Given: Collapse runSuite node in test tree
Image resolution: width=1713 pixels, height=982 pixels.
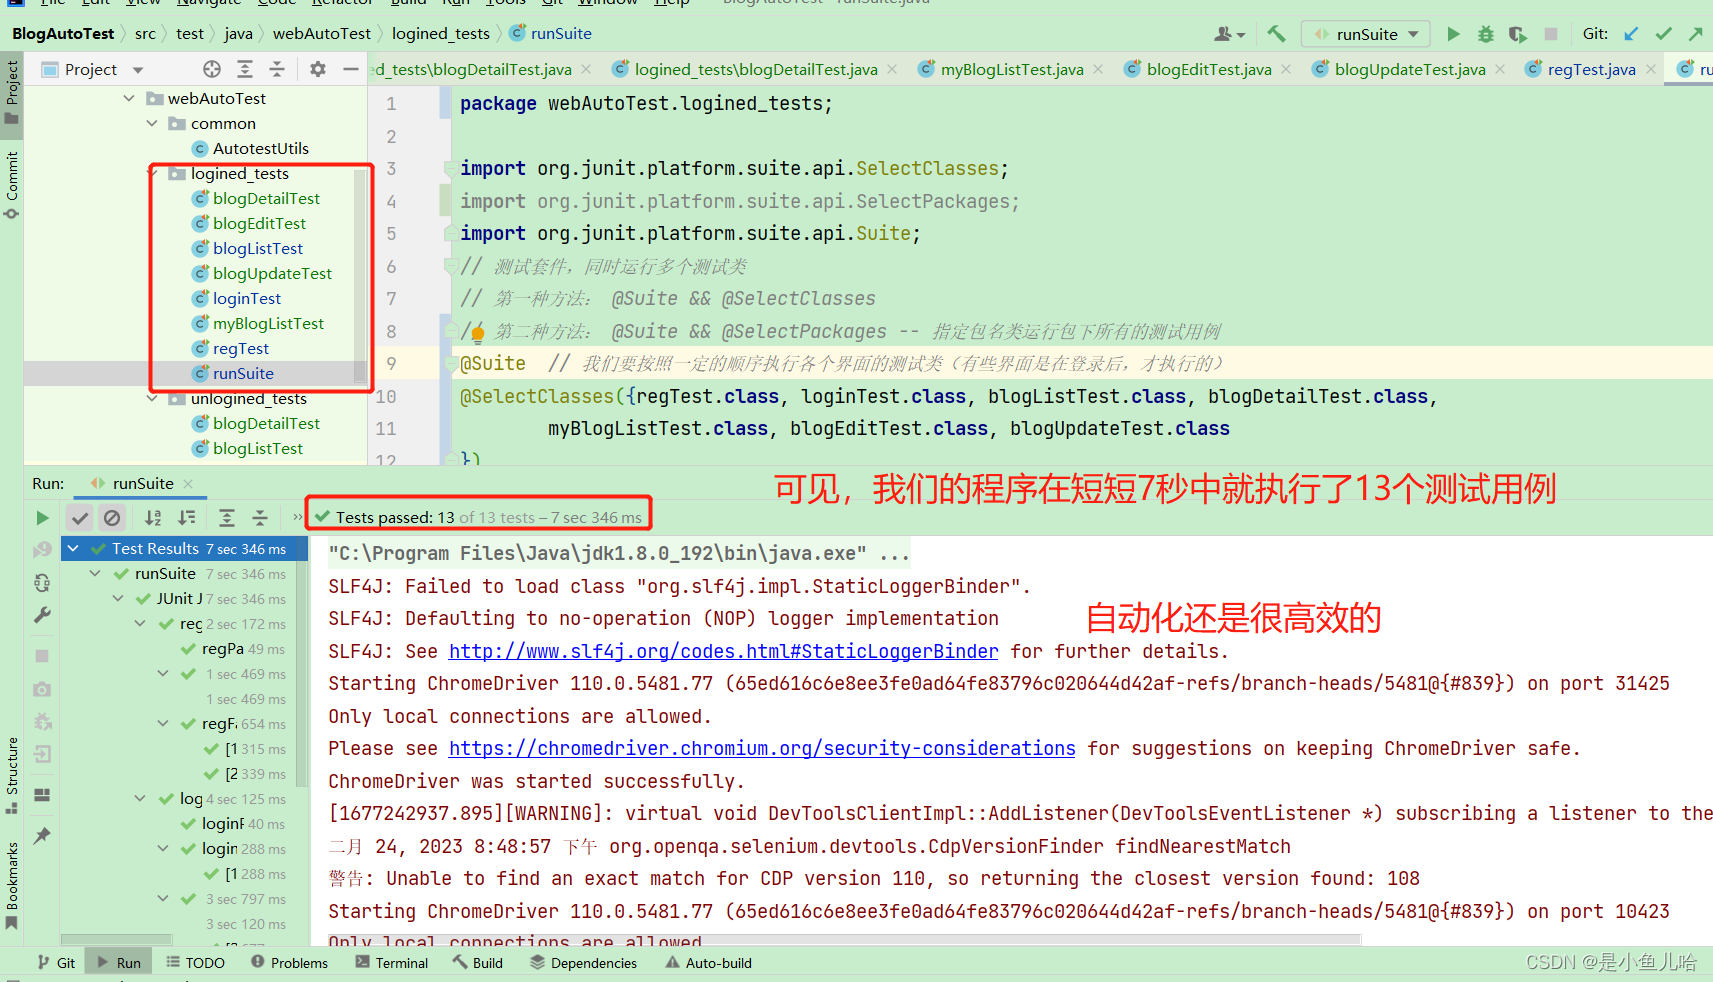Looking at the screenshot, I should (95, 573).
